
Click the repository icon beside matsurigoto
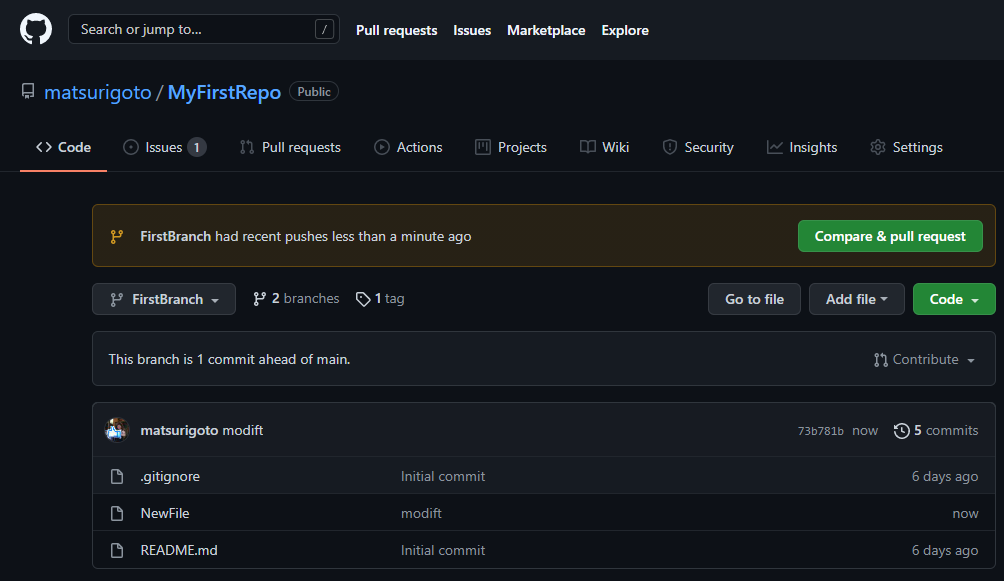[28, 92]
